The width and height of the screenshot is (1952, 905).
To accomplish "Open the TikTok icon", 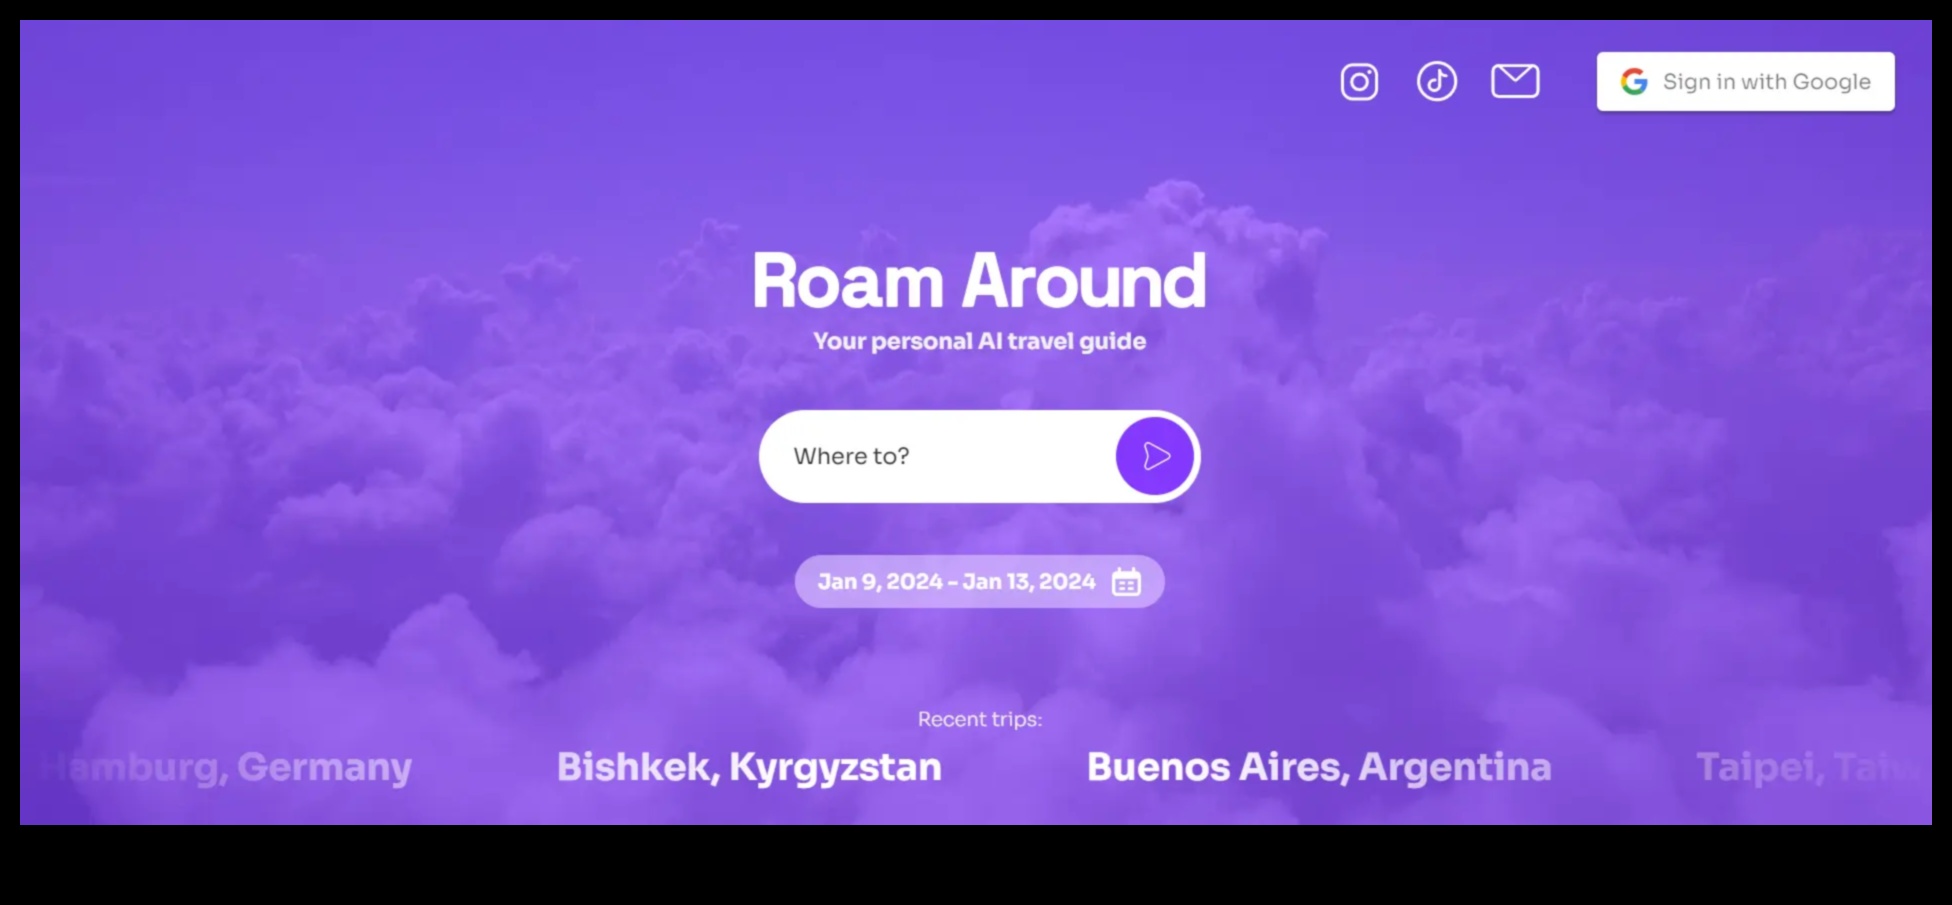I will pyautogui.click(x=1436, y=81).
